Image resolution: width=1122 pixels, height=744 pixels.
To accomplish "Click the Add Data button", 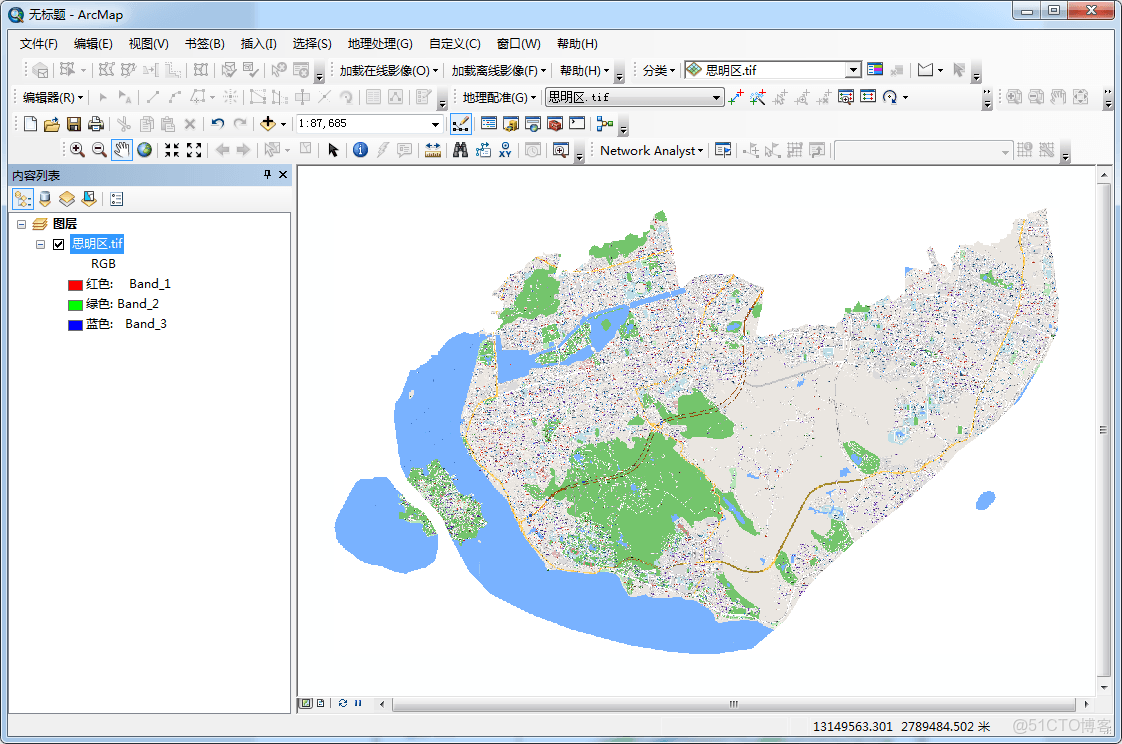I will [x=267, y=124].
